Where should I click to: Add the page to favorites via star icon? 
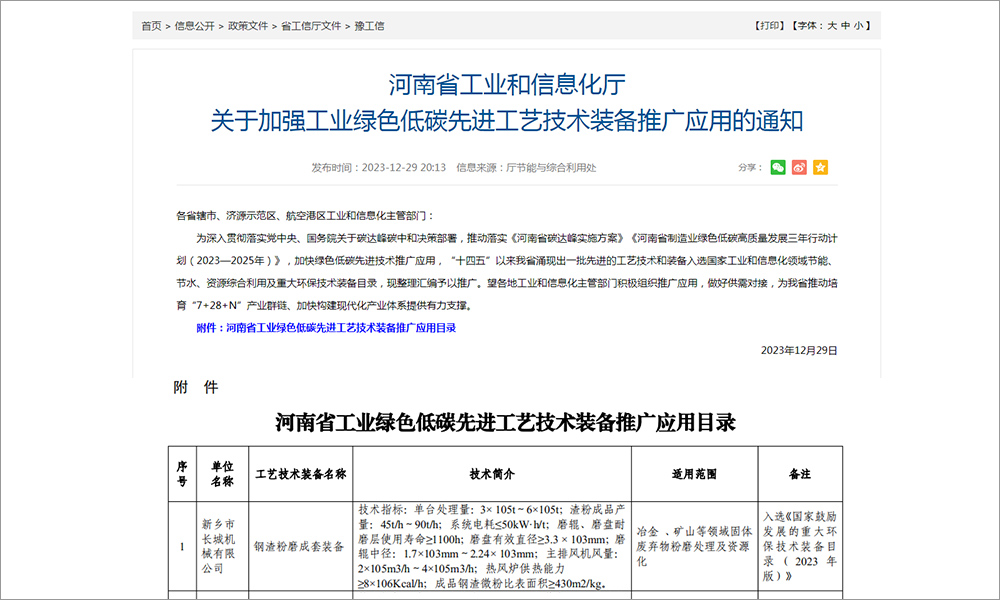pyautogui.click(x=822, y=167)
